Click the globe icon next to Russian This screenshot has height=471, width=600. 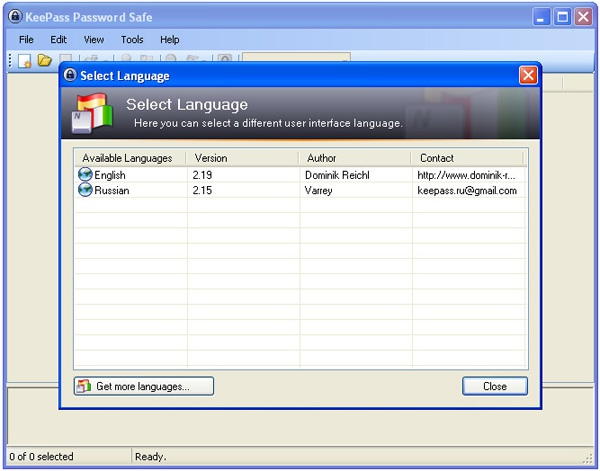pyautogui.click(x=85, y=190)
